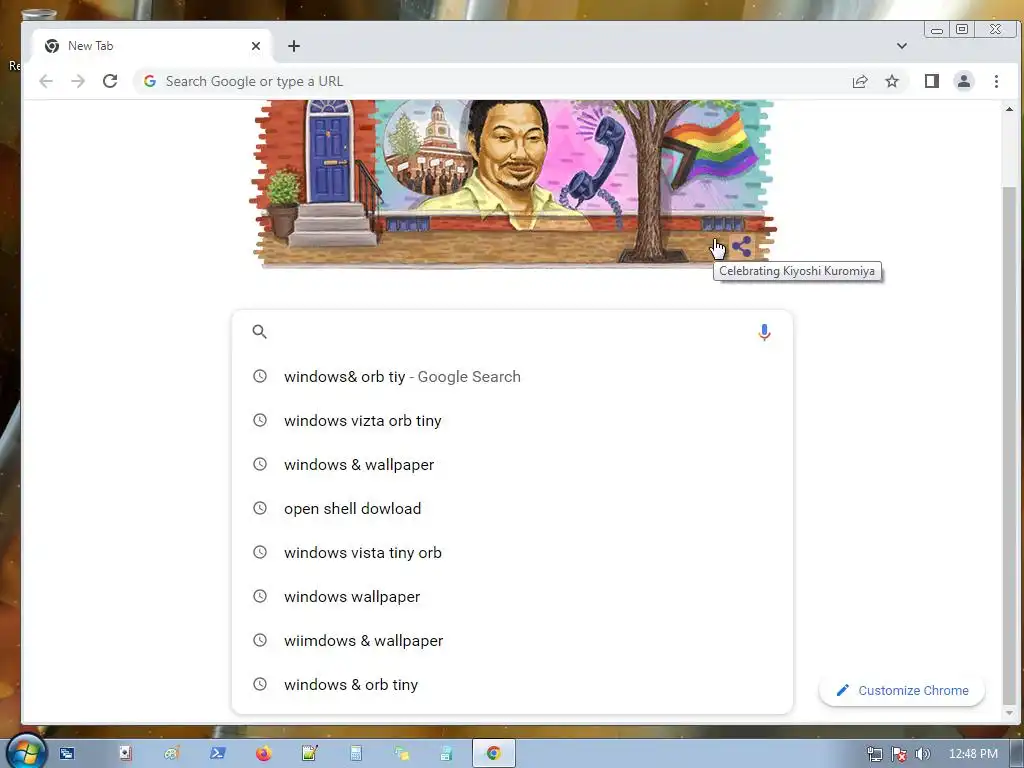Select suggestion 'windows vista tiny orb'

(512, 552)
